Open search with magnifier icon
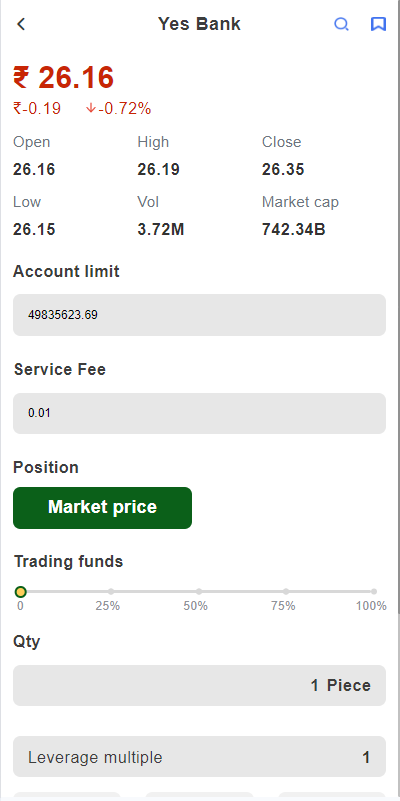 click(x=341, y=24)
